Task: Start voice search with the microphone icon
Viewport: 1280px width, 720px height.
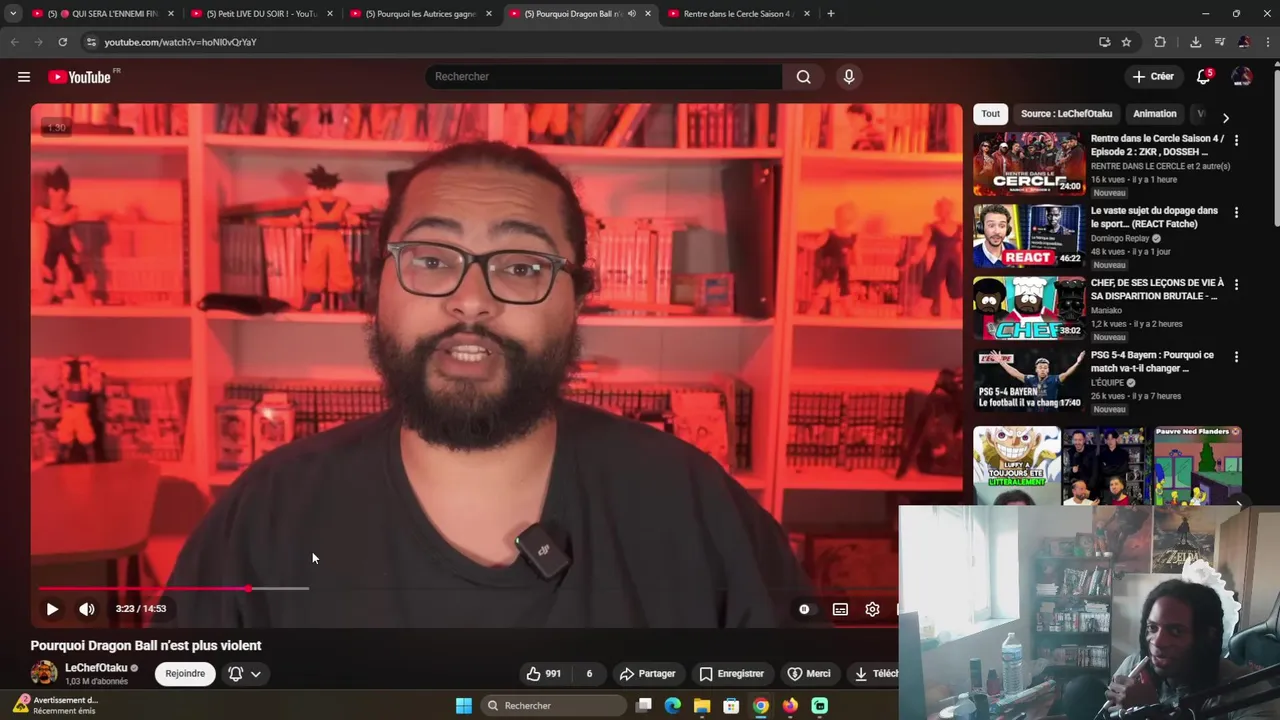Action: click(x=849, y=77)
